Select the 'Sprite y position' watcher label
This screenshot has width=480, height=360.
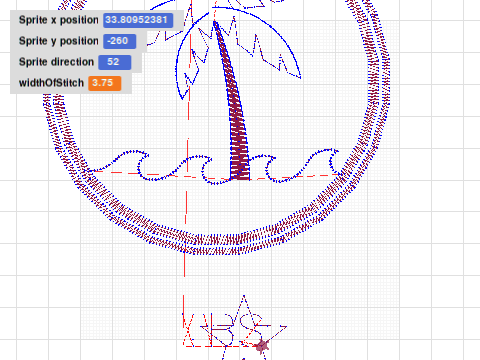(59, 41)
